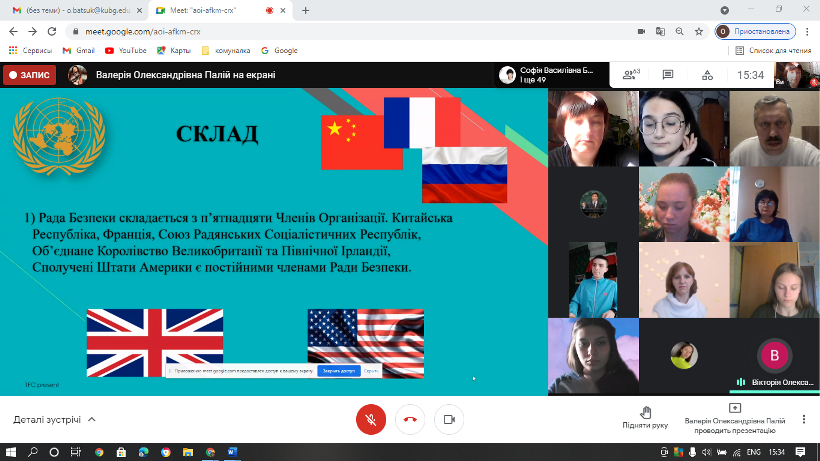The width and height of the screenshot is (820, 461).
Task: Open Microsoft Store from taskbar
Action: (x=121, y=452)
